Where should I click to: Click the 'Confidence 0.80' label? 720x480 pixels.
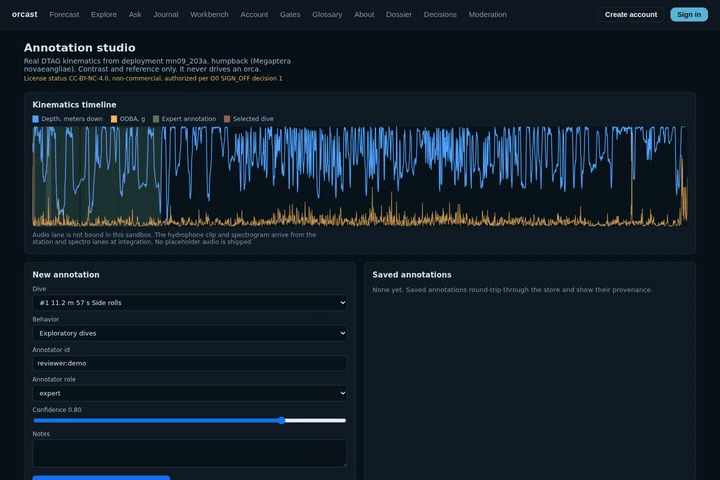point(57,410)
